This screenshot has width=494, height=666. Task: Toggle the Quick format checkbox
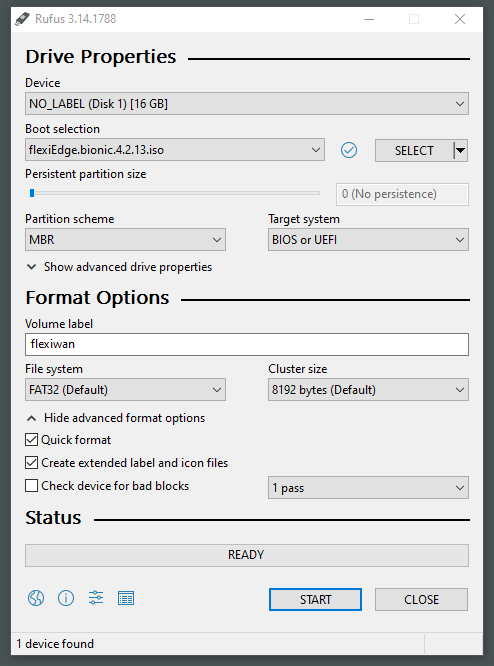coord(31,440)
